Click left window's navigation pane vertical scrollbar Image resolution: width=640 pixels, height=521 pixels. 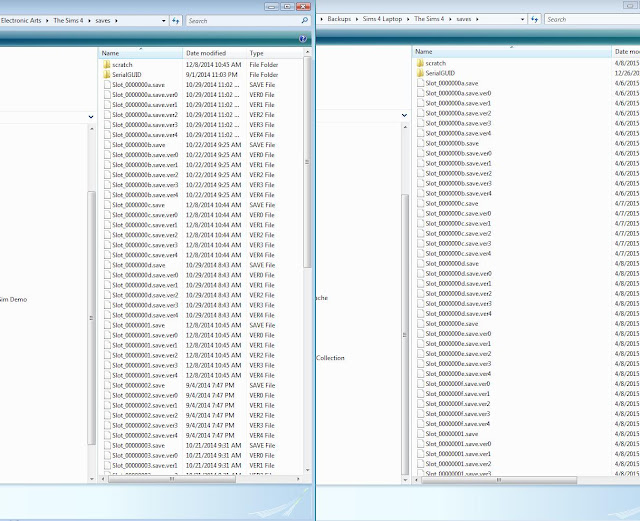click(91, 318)
